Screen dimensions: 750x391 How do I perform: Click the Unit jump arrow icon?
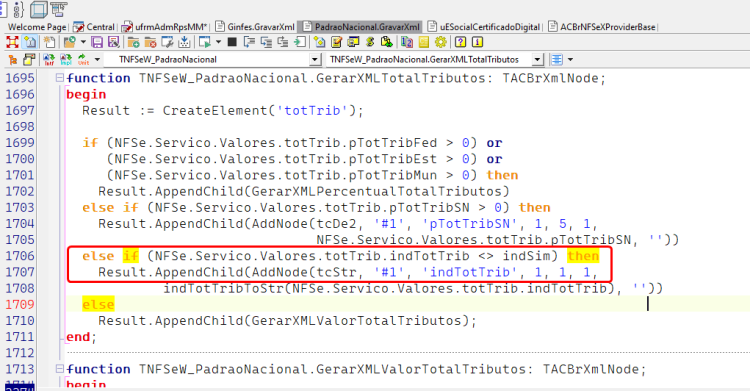point(83,59)
